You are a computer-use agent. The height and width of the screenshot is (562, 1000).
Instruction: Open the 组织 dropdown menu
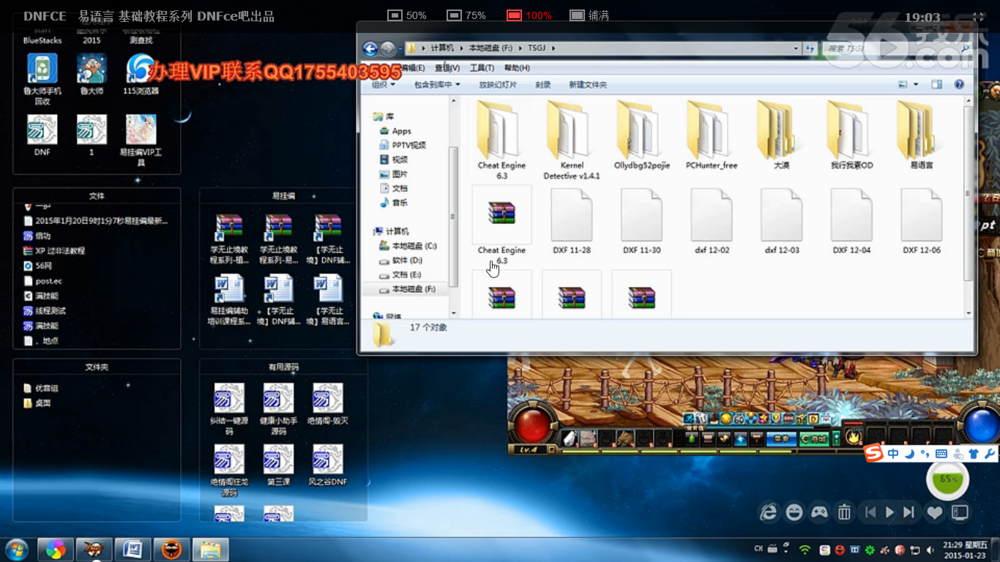click(x=384, y=85)
